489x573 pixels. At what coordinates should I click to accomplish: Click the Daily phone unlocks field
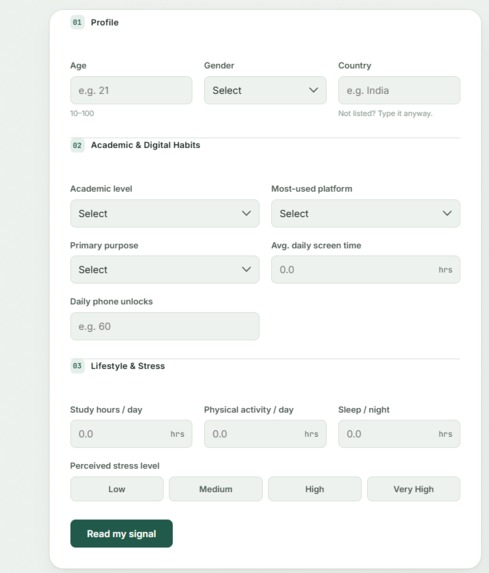165,326
